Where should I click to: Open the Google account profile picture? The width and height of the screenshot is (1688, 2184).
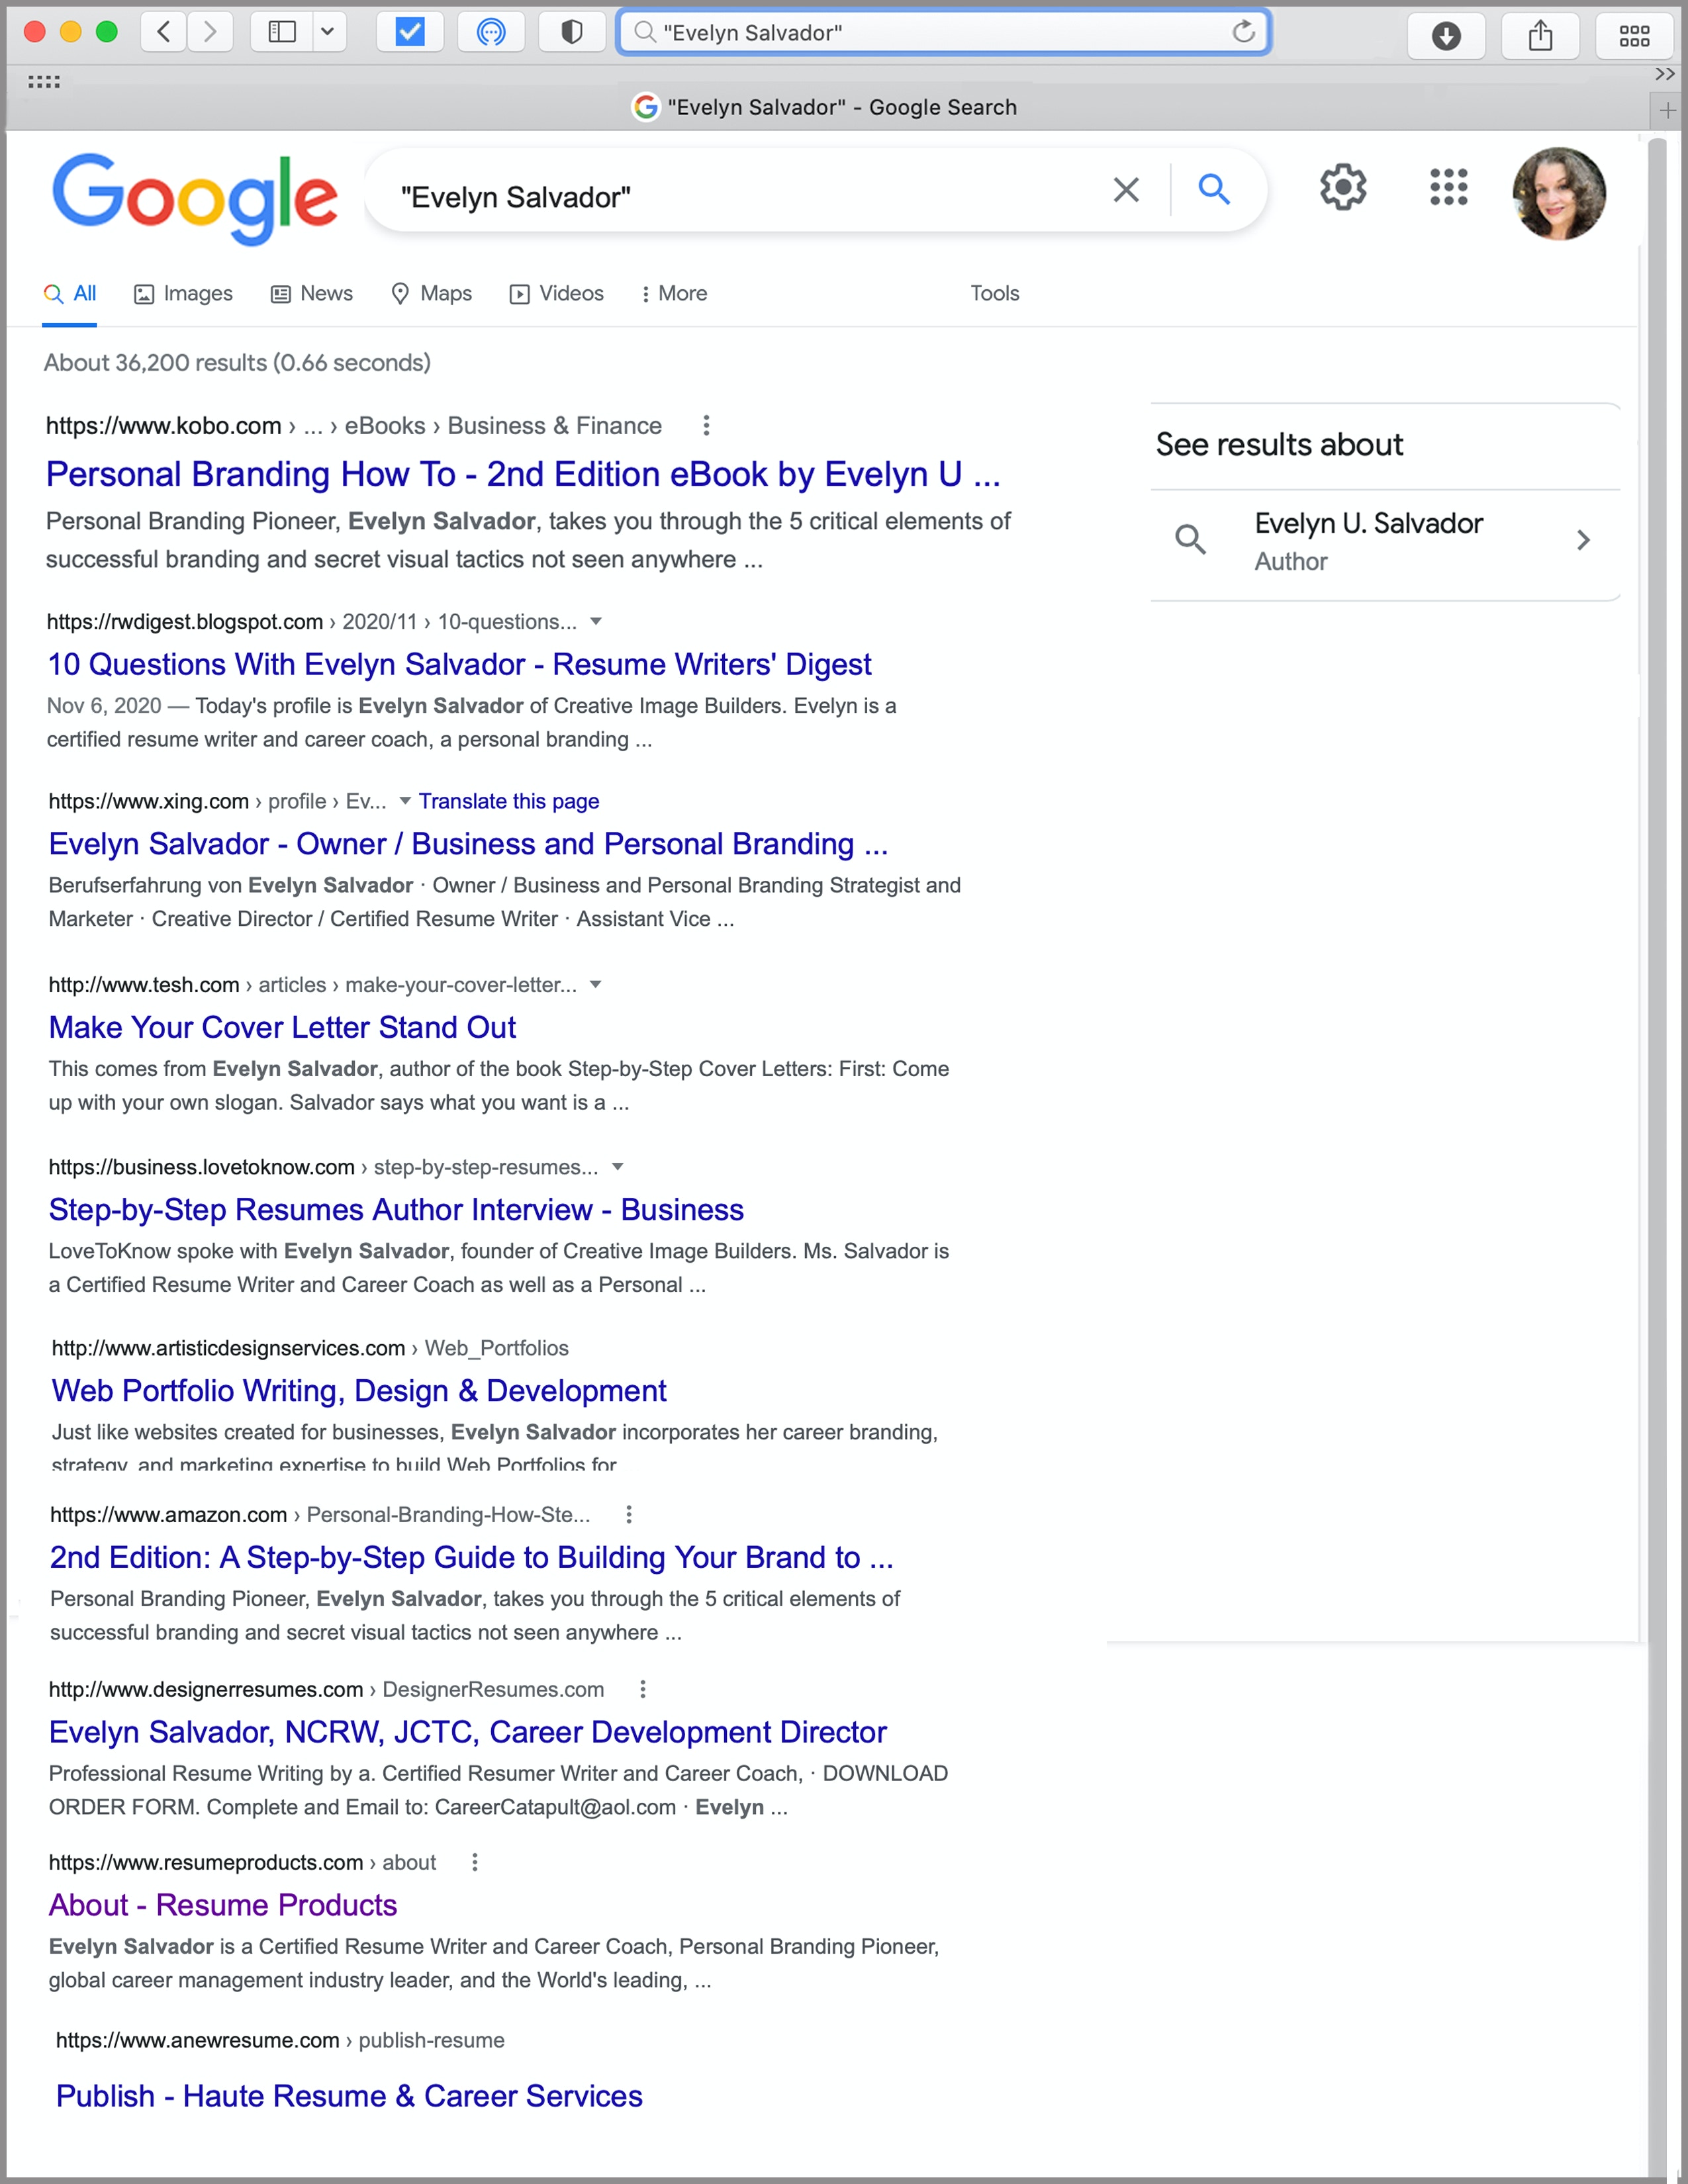pyautogui.click(x=1559, y=194)
